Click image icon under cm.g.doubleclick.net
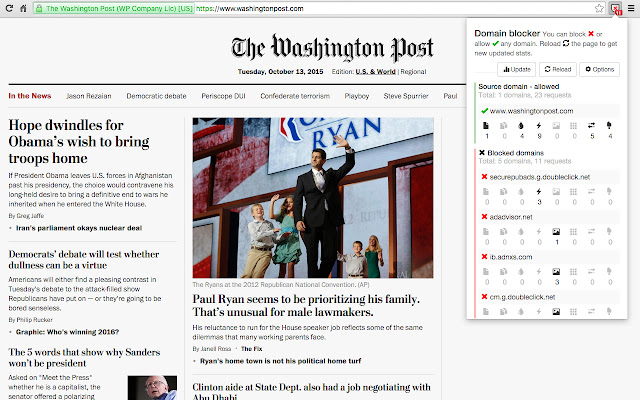Screen dimensions: 640x400 [x=556, y=311]
